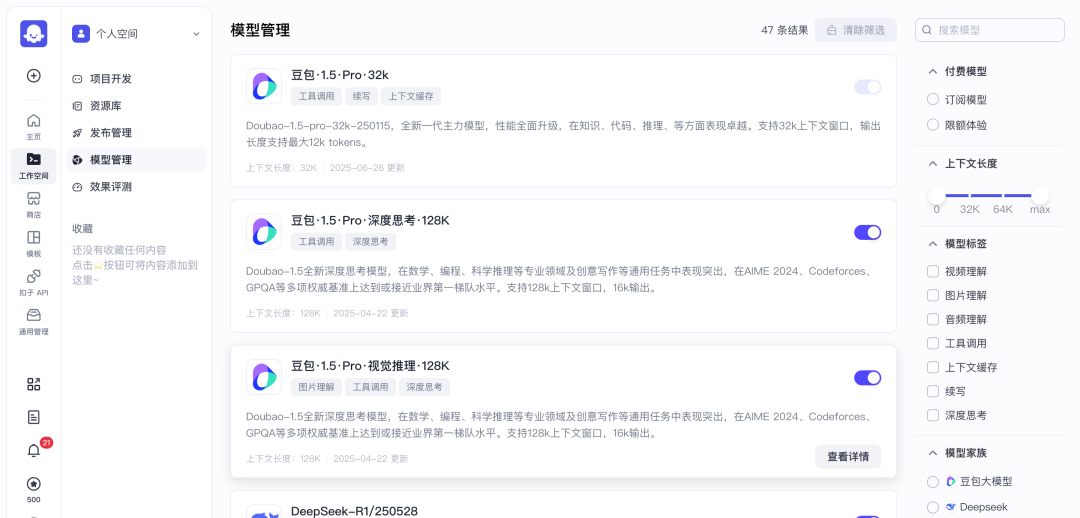Check the 上下文缓存 filter checkbox

click(x=933, y=367)
